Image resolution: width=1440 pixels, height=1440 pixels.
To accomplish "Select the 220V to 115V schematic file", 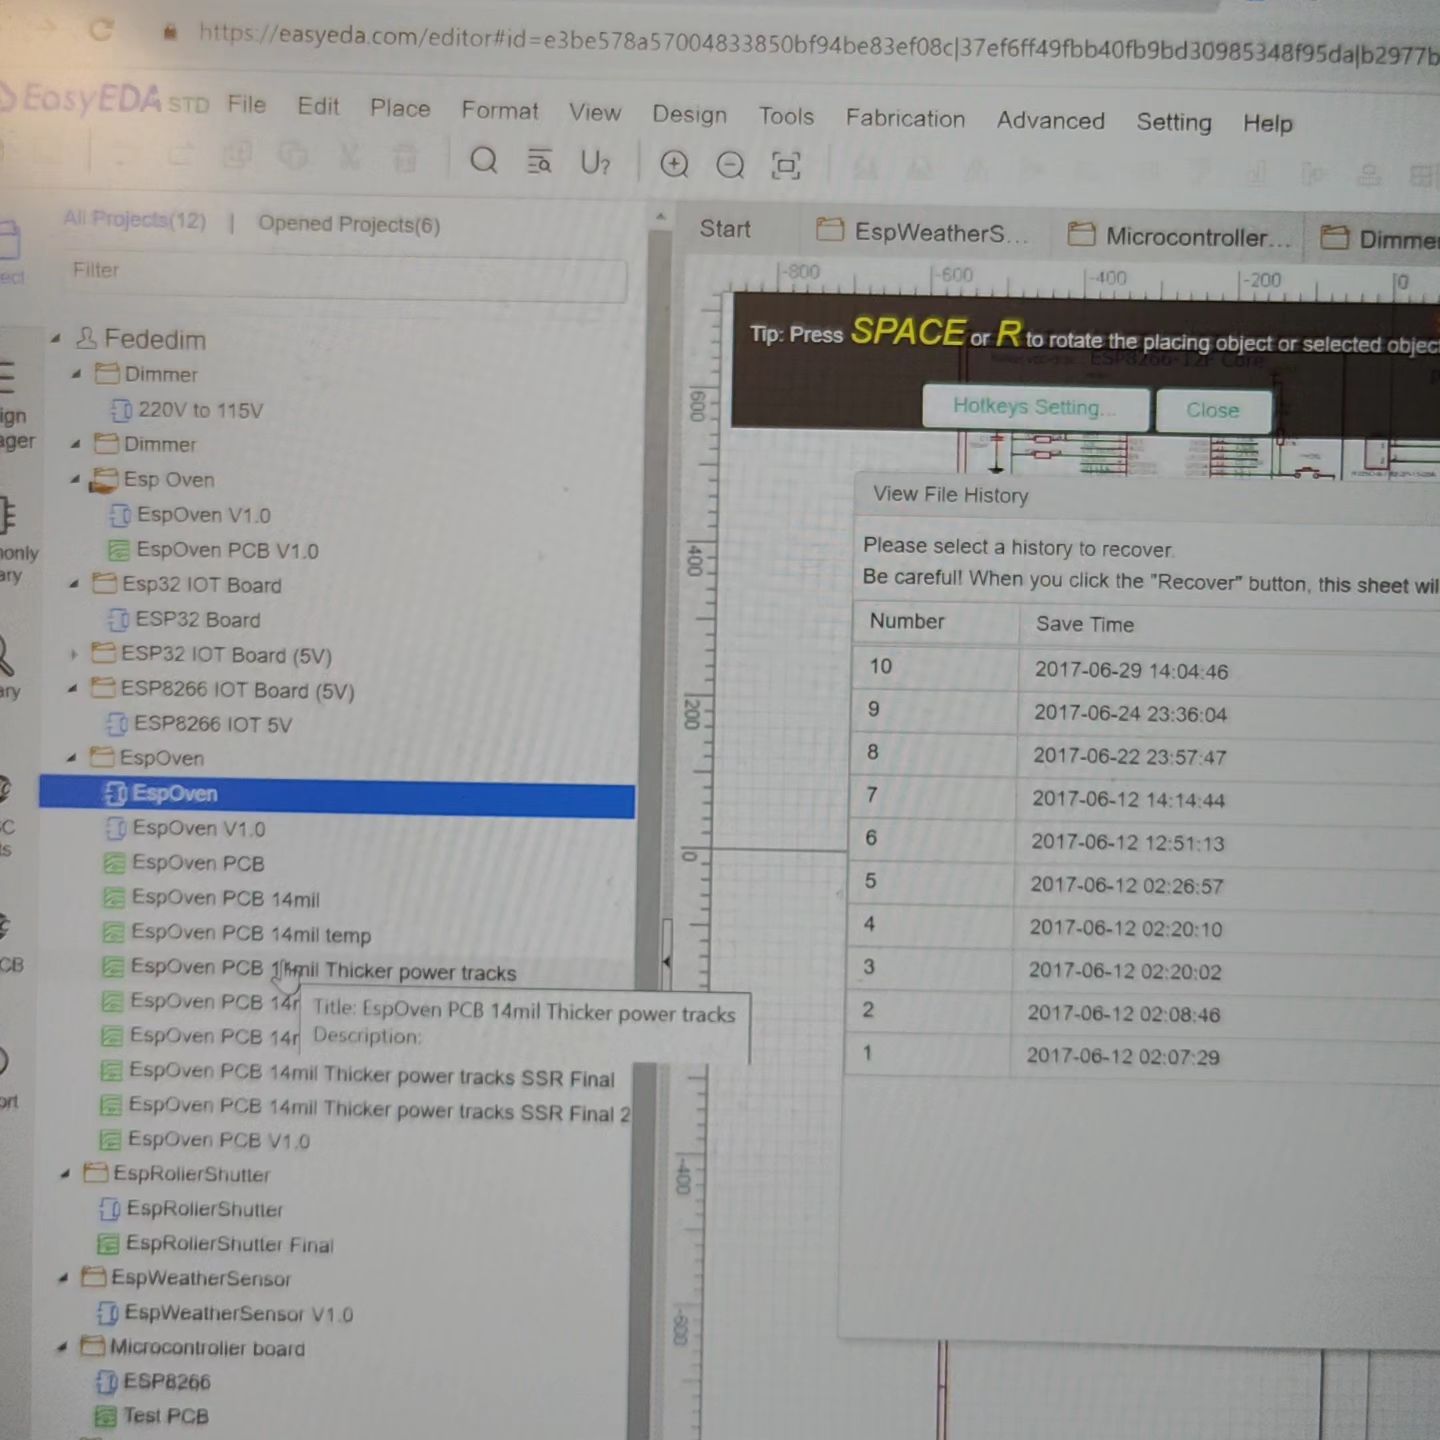I will tap(199, 410).
